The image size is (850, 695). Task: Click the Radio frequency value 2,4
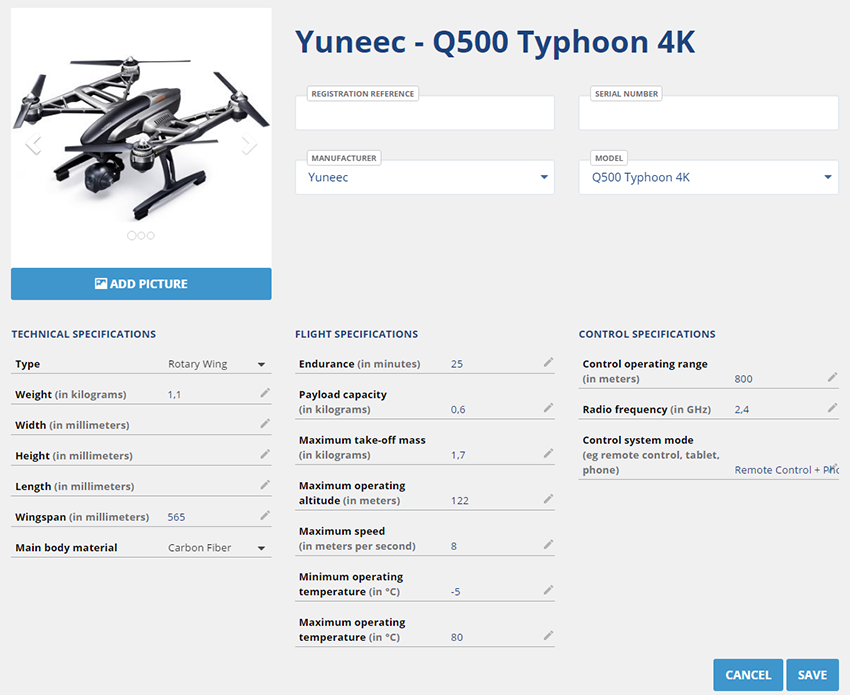point(742,409)
